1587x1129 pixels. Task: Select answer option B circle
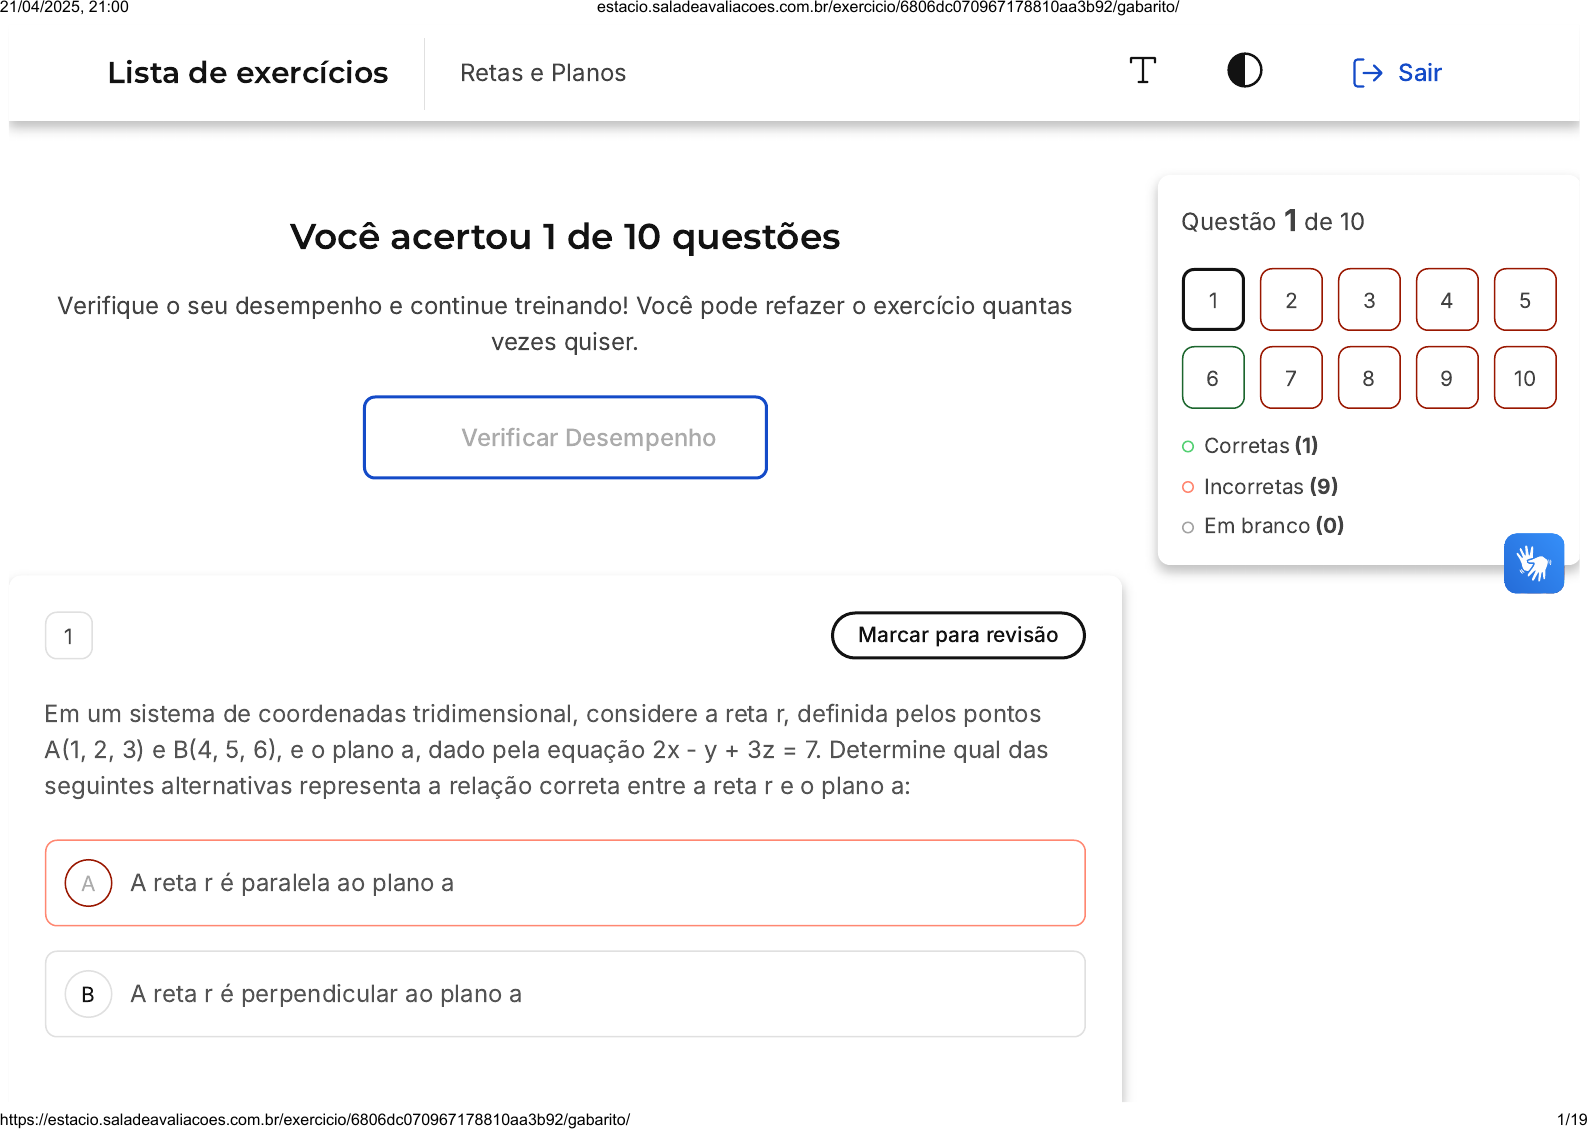click(x=88, y=994)
